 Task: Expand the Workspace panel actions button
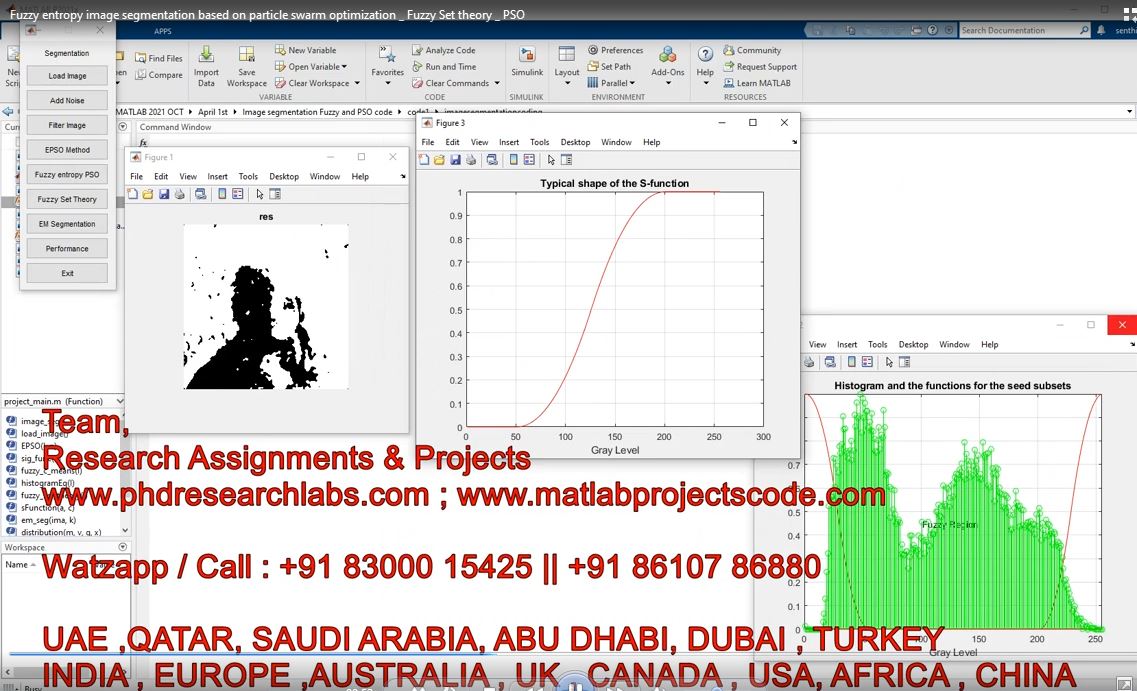click(123, 548)
